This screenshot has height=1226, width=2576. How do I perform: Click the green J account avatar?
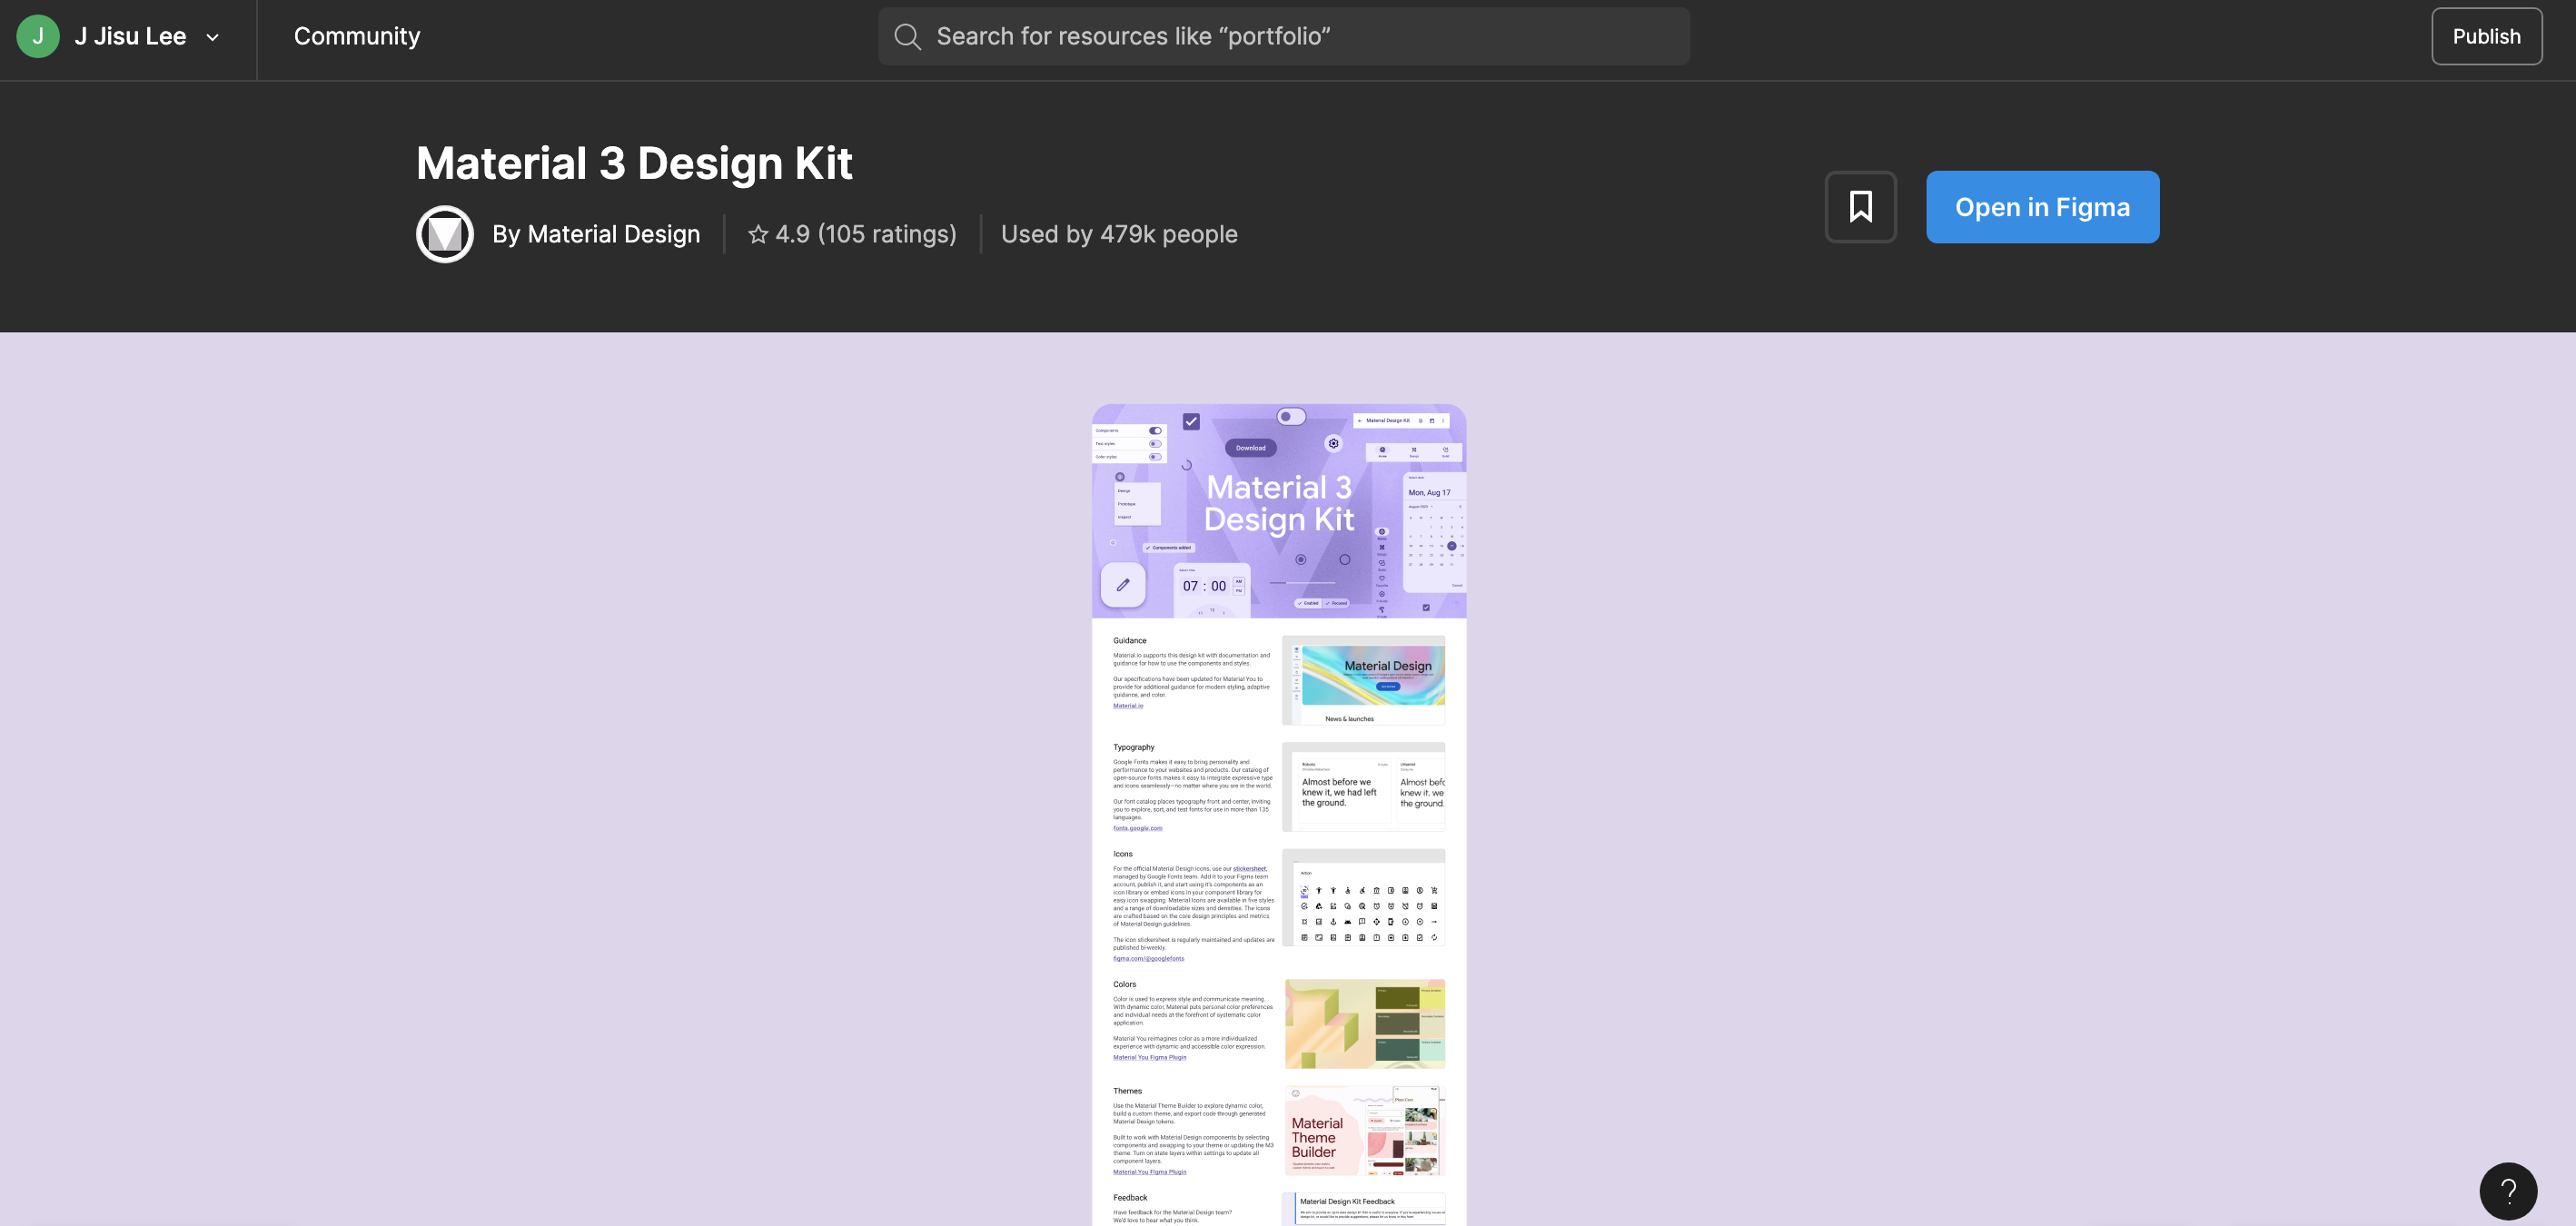click(x=38, y=36)
